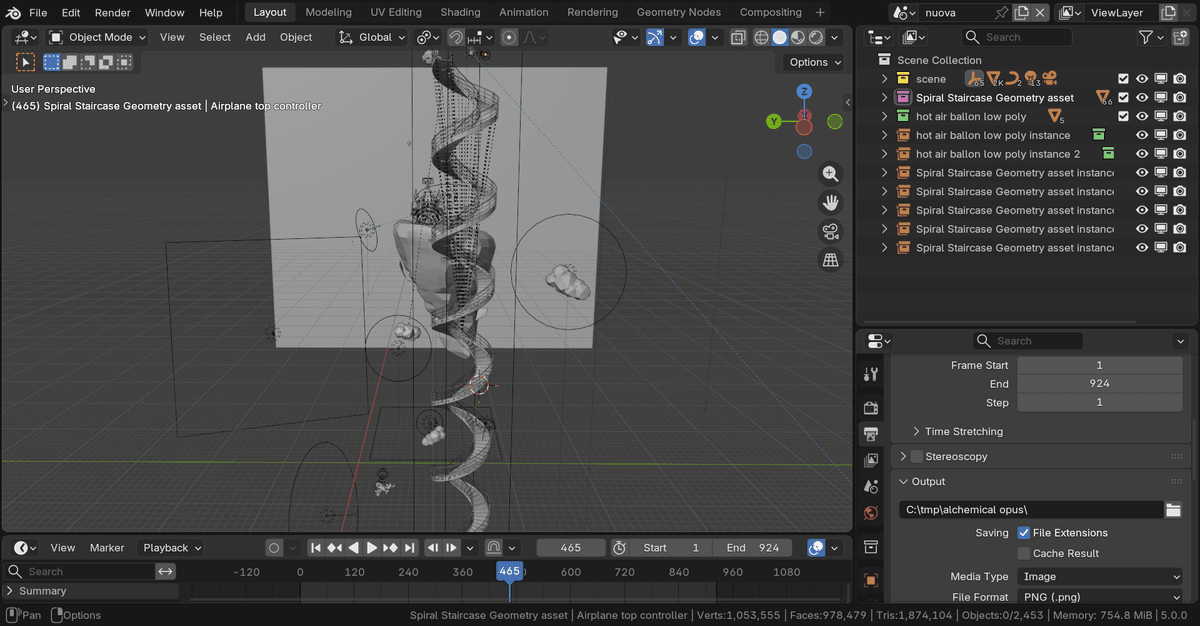Open the Scene properties tab
Viewport: 1200px width, 626px height.
(x=871, y=487)
